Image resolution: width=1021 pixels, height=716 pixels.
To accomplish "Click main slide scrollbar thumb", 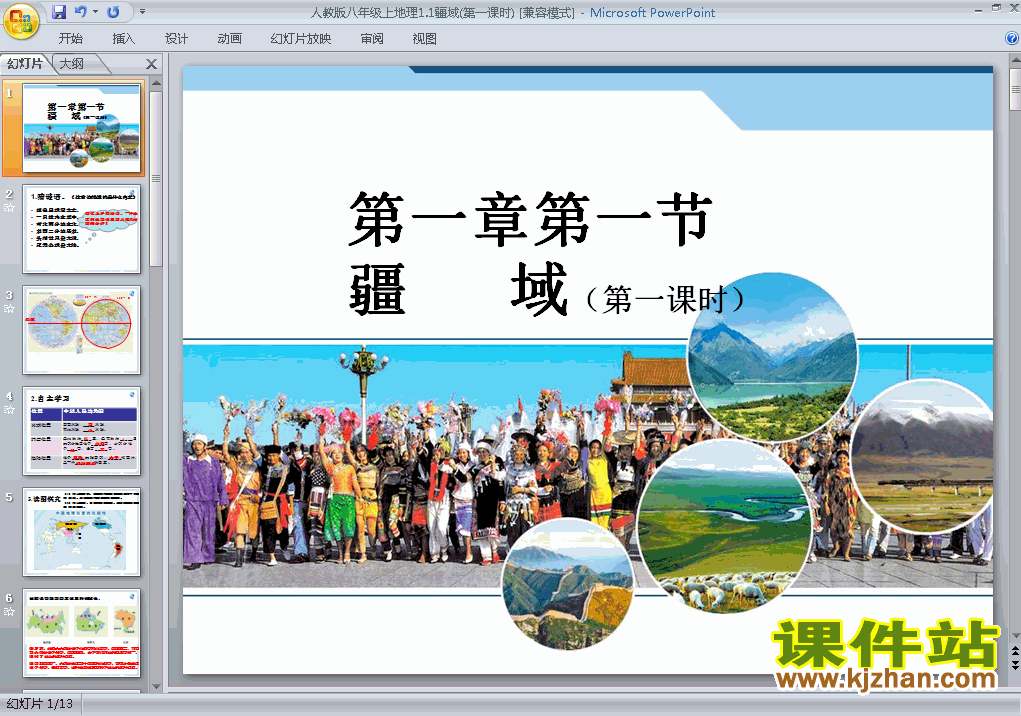I will click(x=1015, y=90).
